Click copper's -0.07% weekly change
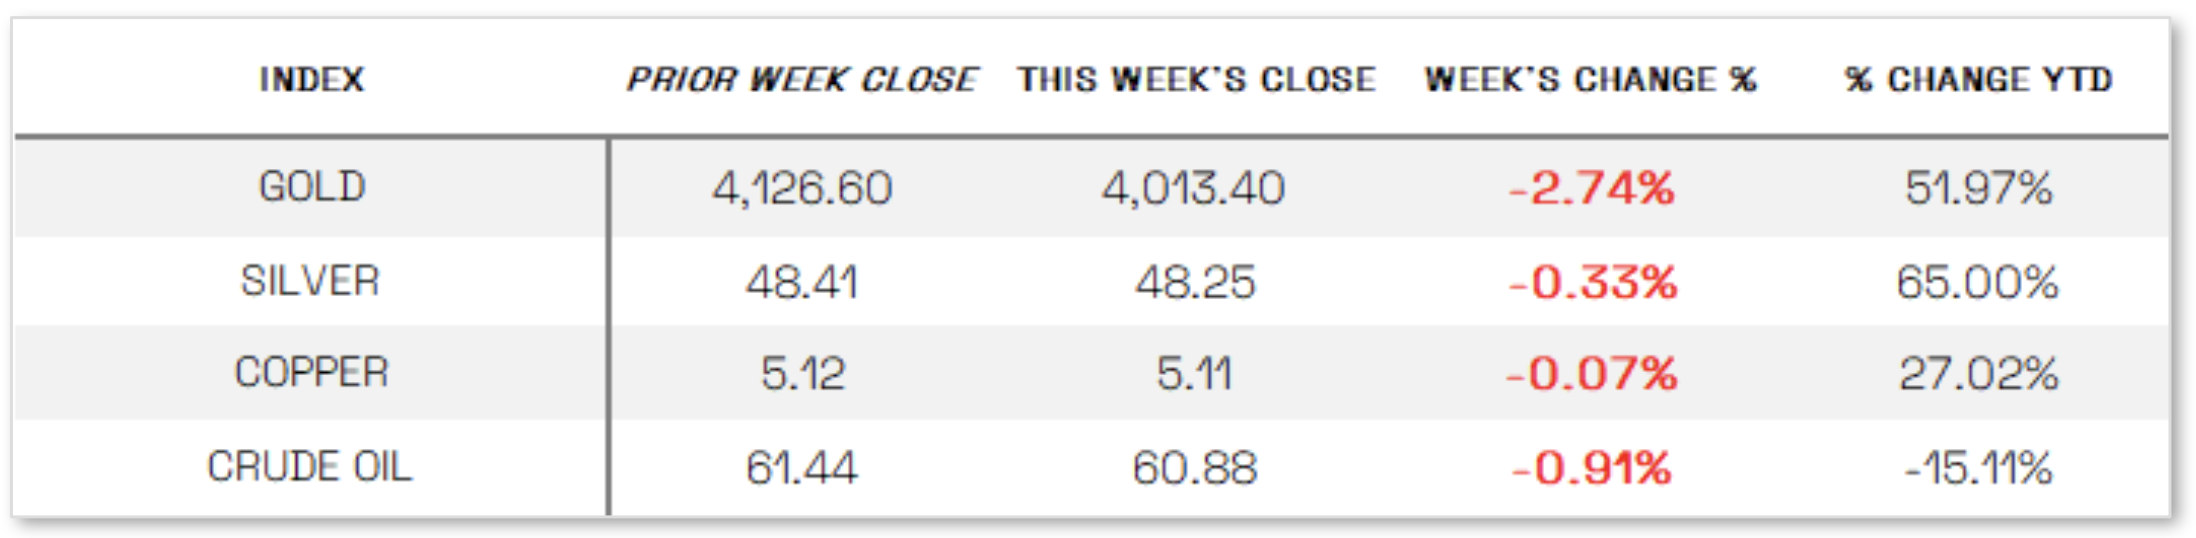 click(x=1591, y=374)
